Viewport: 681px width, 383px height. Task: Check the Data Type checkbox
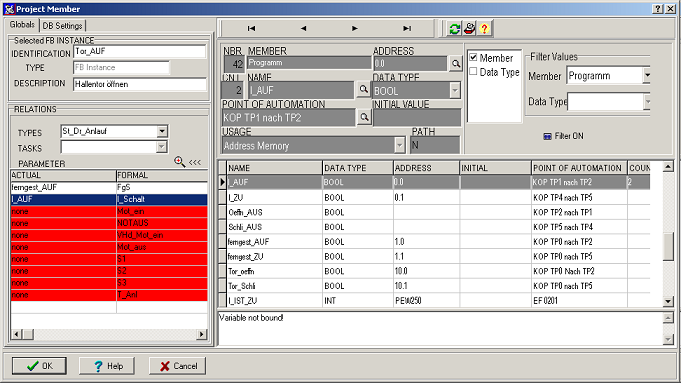(473, 71)
